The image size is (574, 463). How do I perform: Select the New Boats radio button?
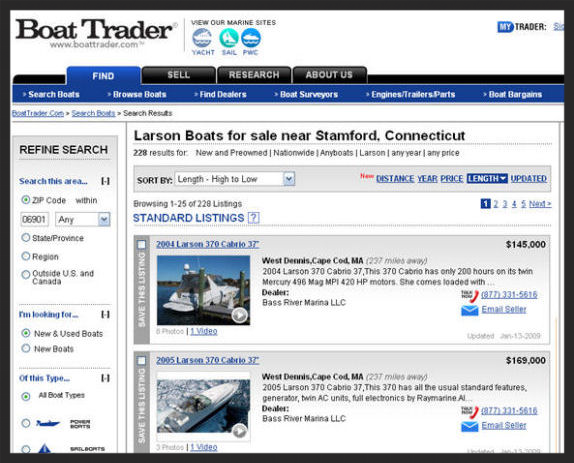pos(26,348)
